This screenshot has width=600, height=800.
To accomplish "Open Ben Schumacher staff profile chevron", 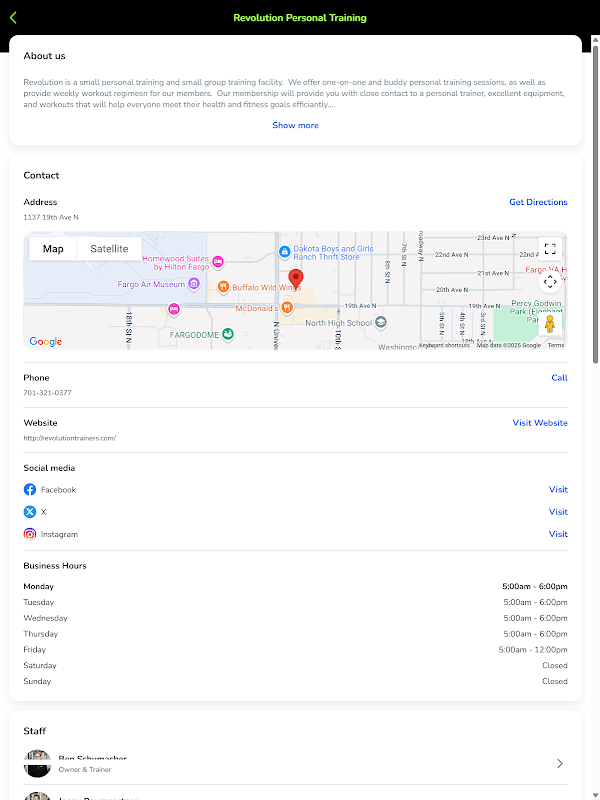I will pos(560,763).
